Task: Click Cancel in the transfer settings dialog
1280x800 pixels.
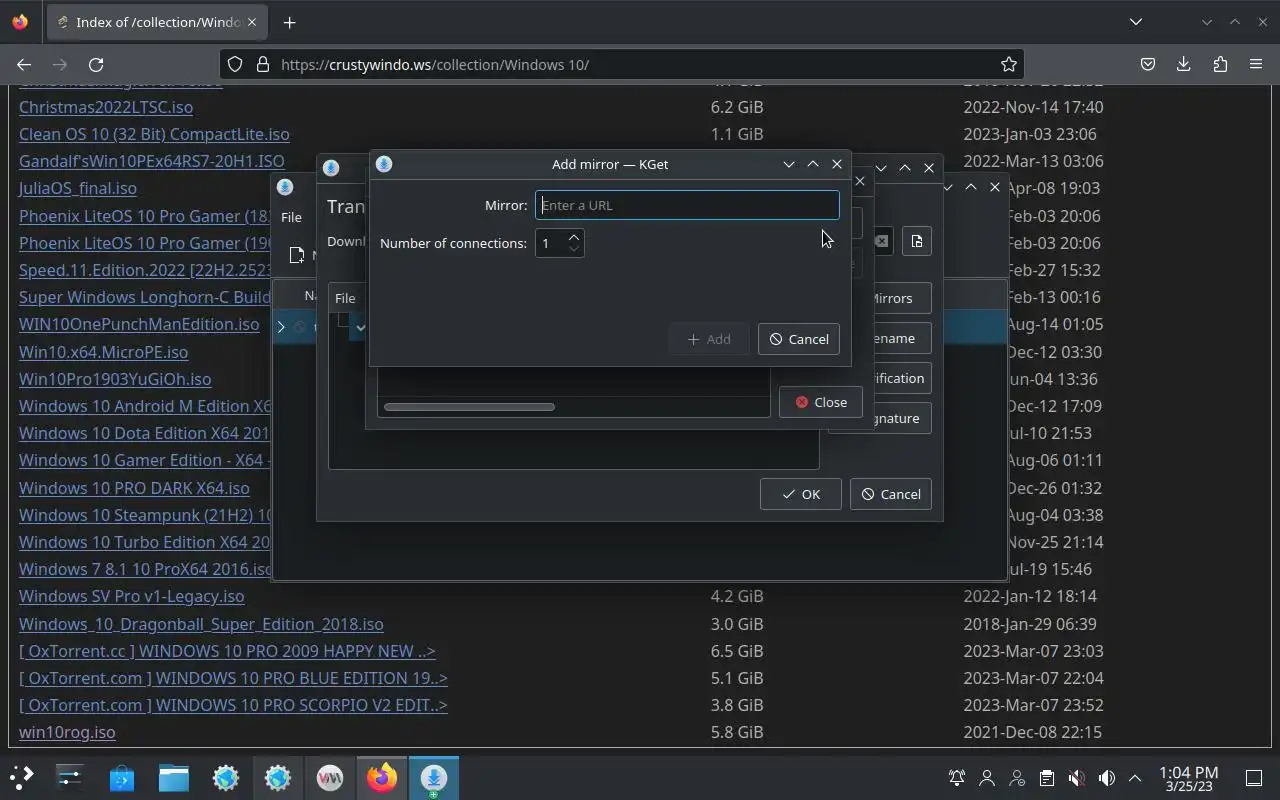Action: tap(891, 494)
